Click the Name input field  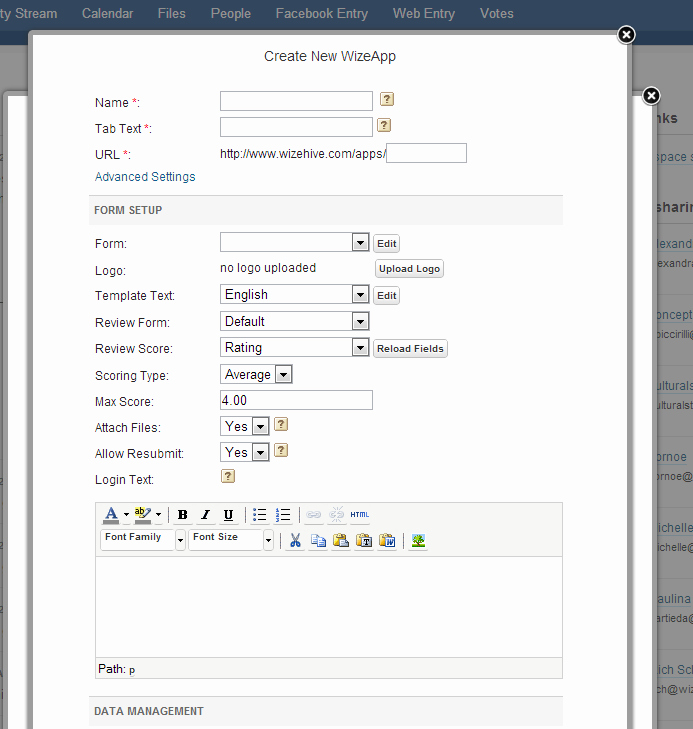(296, 101)
